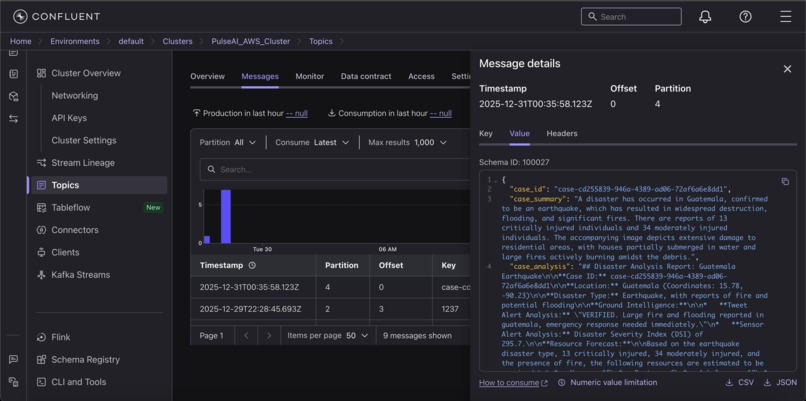The width and height of the screenshot is (806, 401).
Task: Click the Kafka Streams icon
Action: 42,275
